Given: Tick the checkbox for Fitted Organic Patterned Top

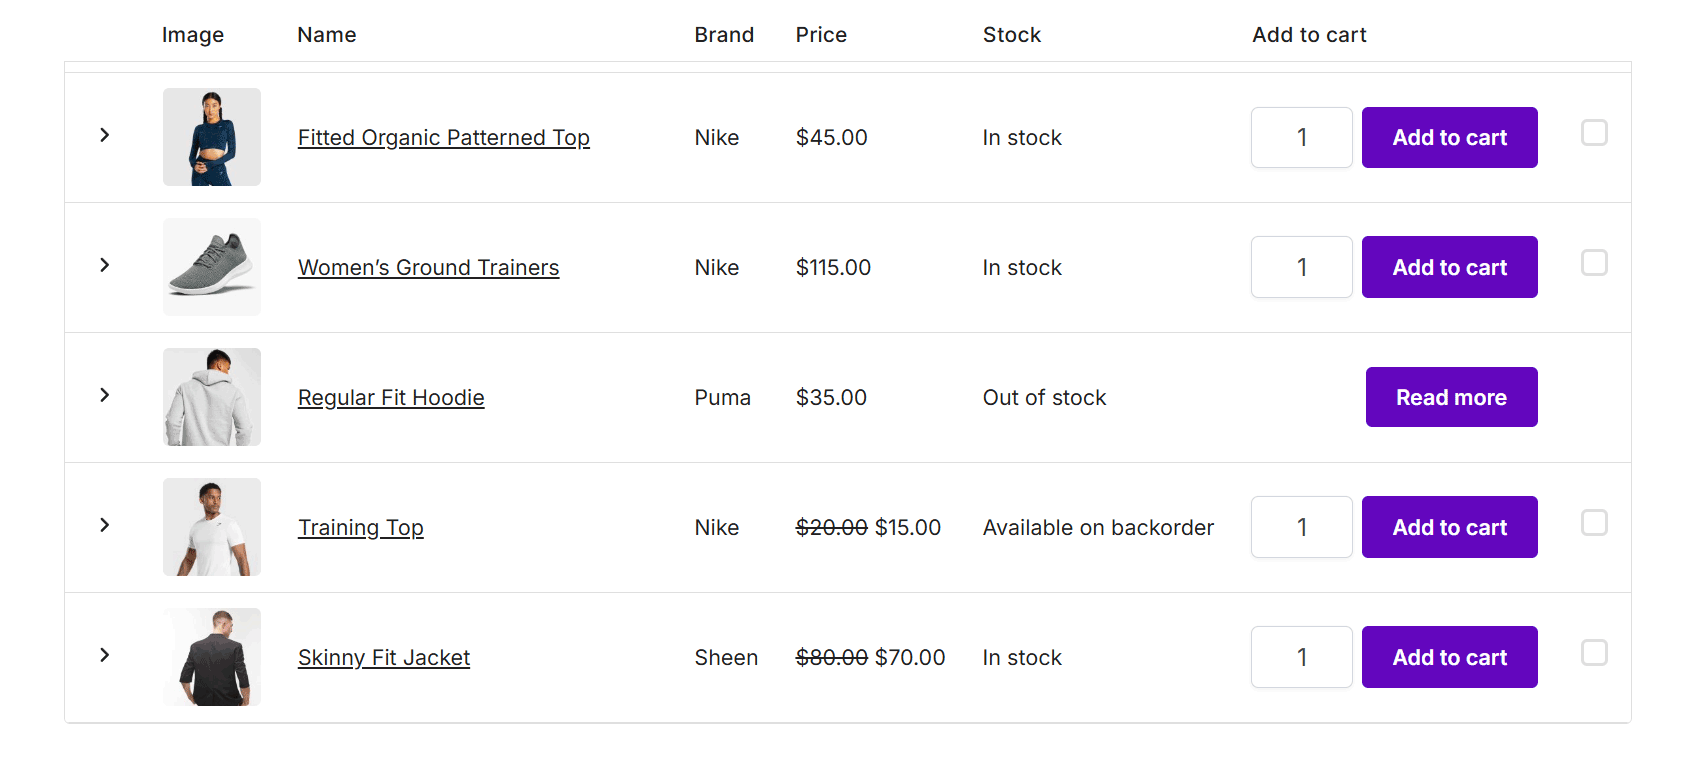Looking at the screenshot, I should click(x=1594, y=133).
